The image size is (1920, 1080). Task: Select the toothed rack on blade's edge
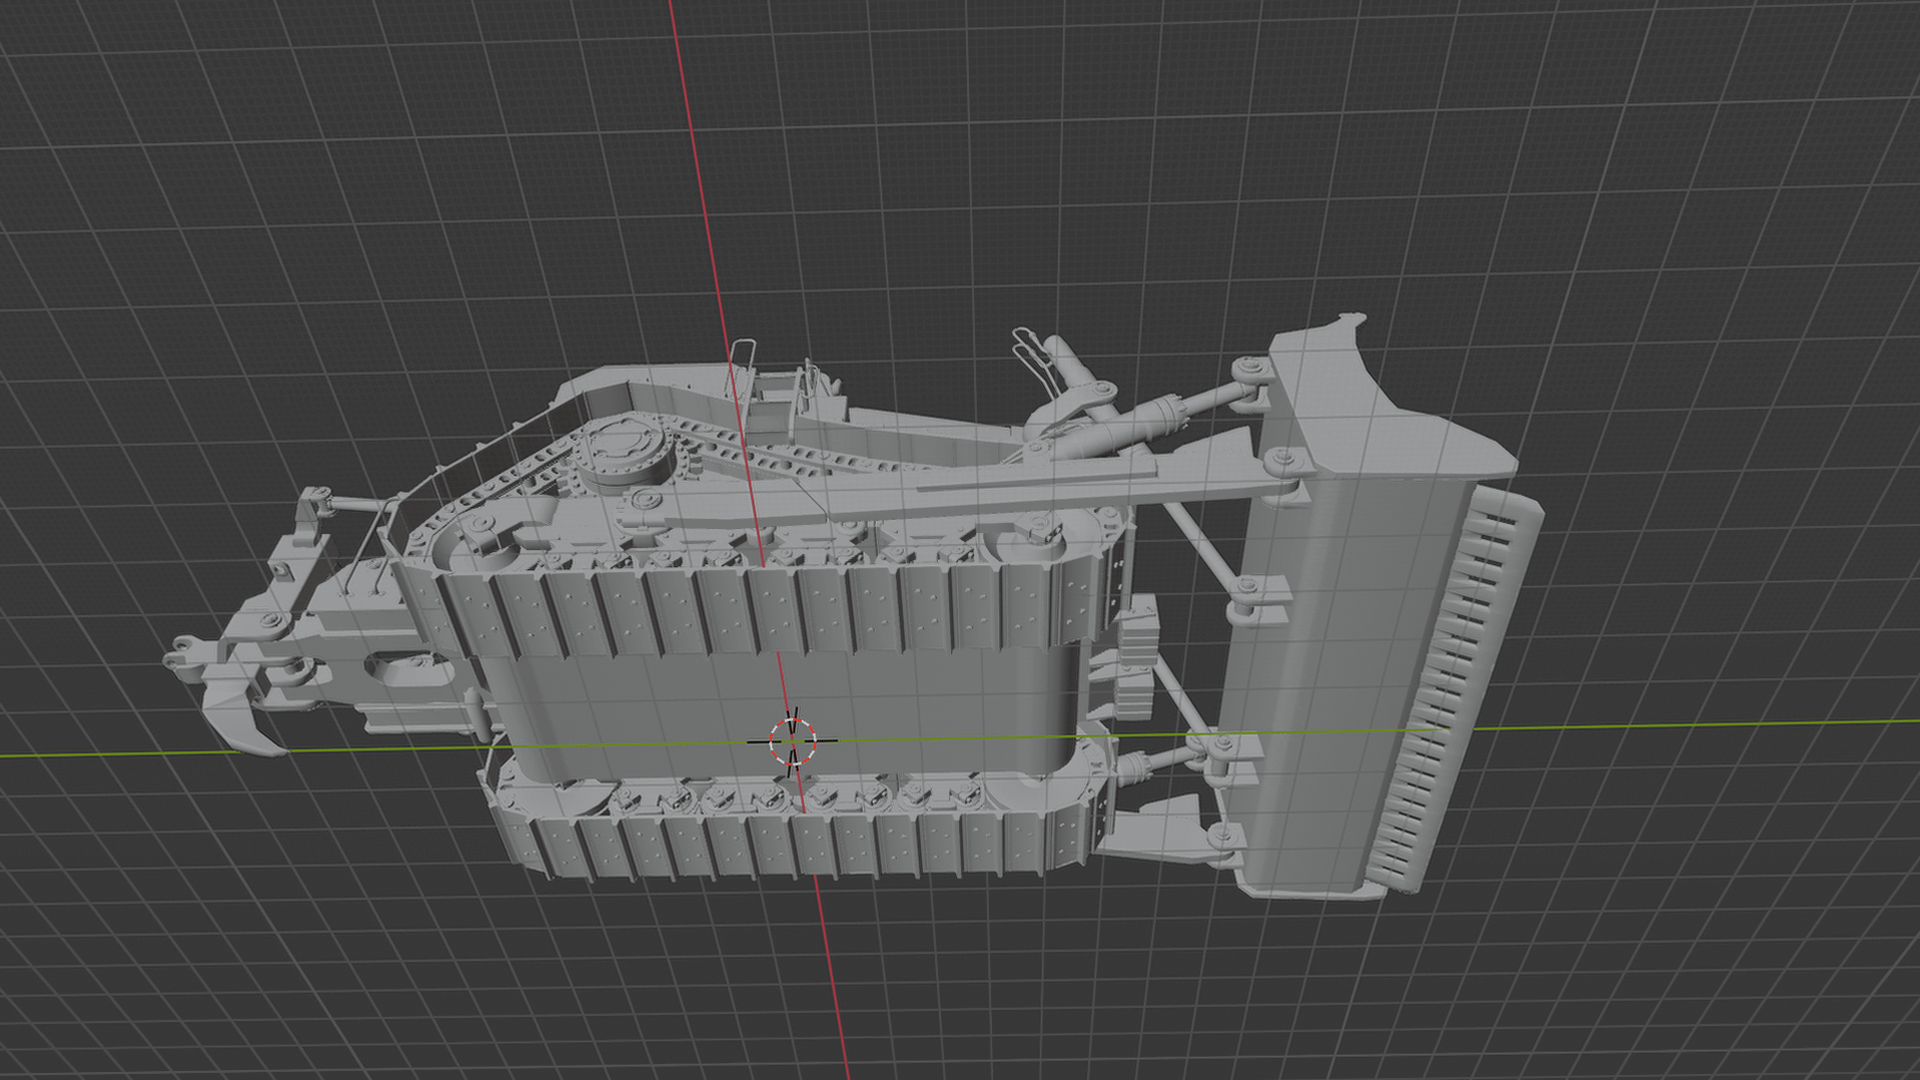click(1455, 690)
